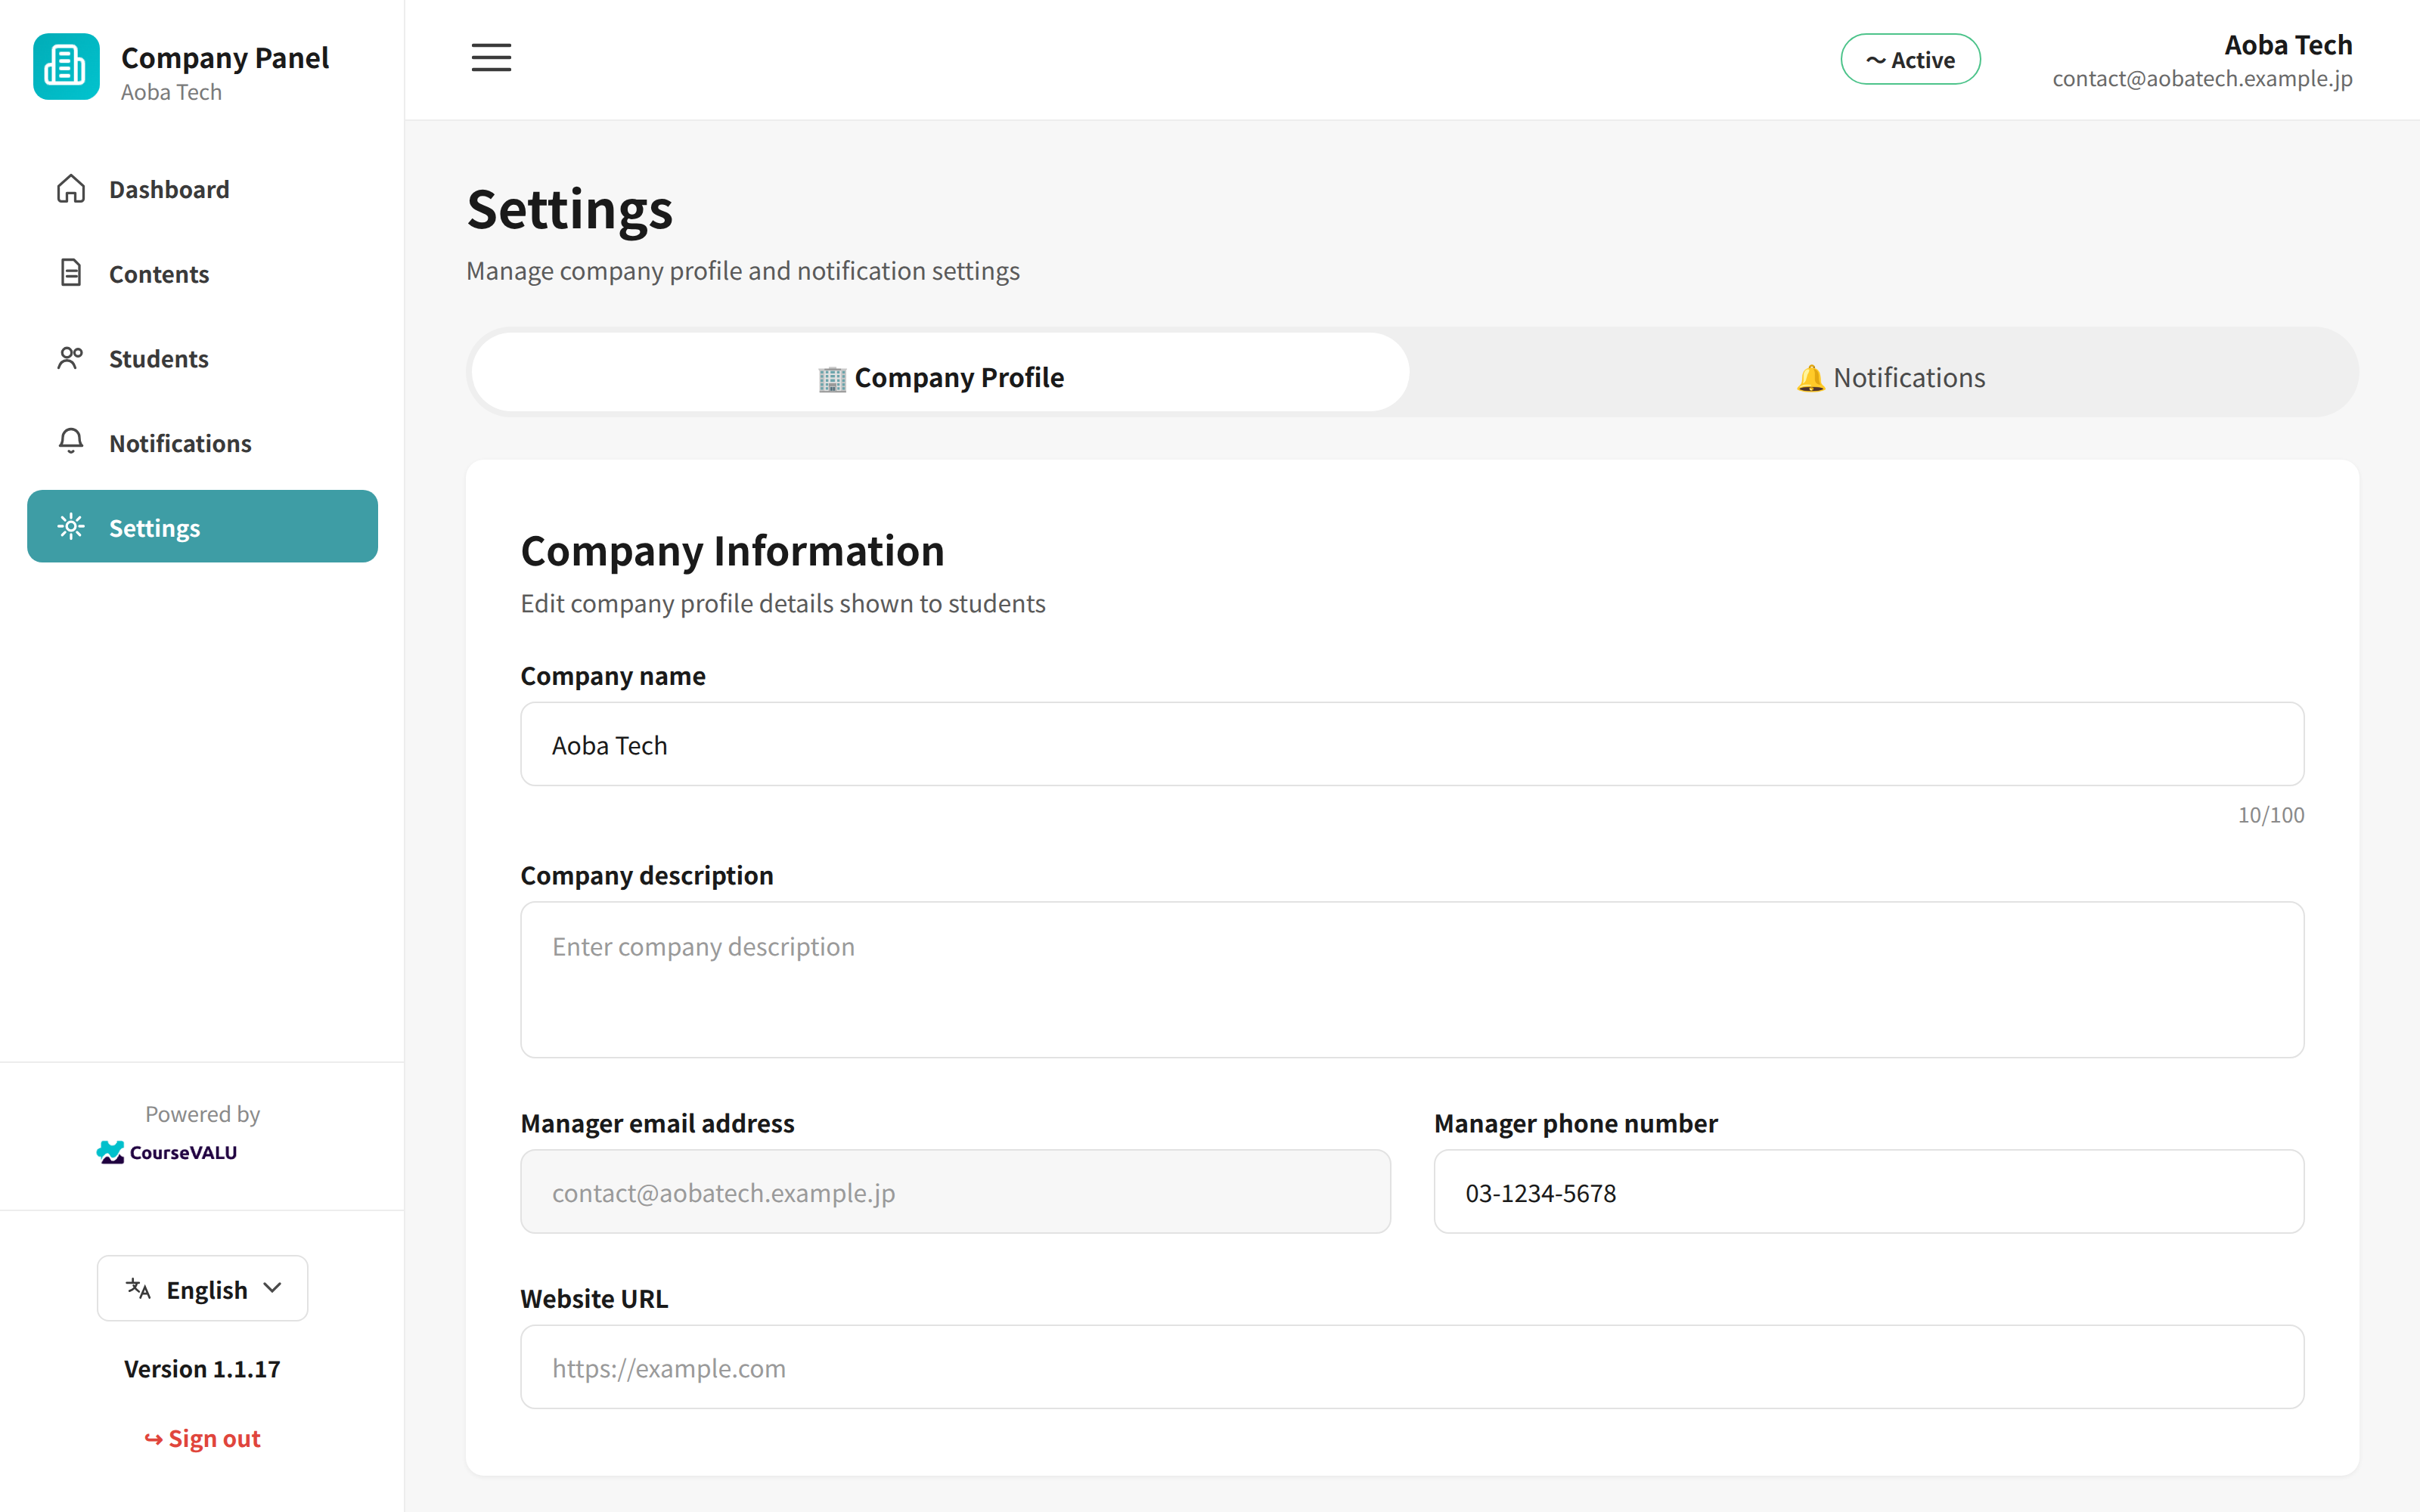Switch to the Company Profile tab
Screen dimensions: 2420x1512
[940, 372]
